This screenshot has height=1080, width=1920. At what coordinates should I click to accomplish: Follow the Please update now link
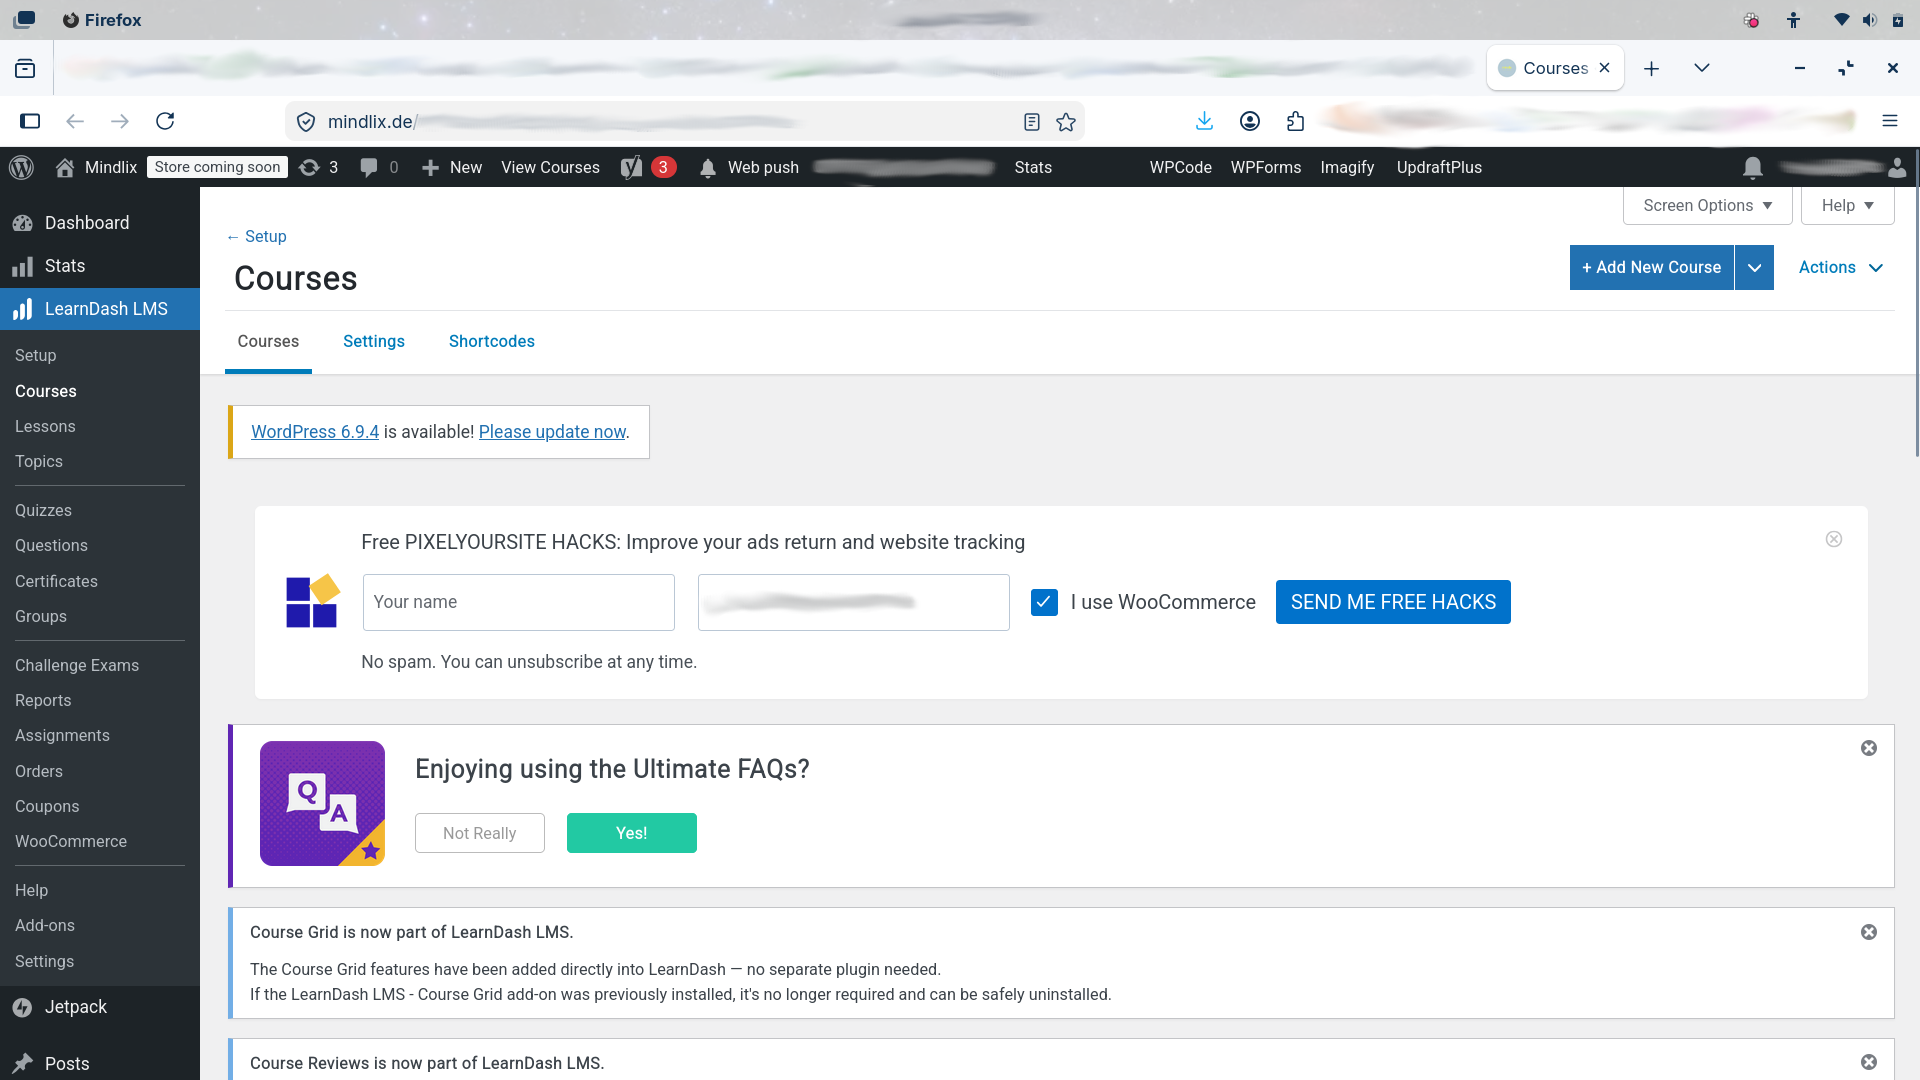552,432
